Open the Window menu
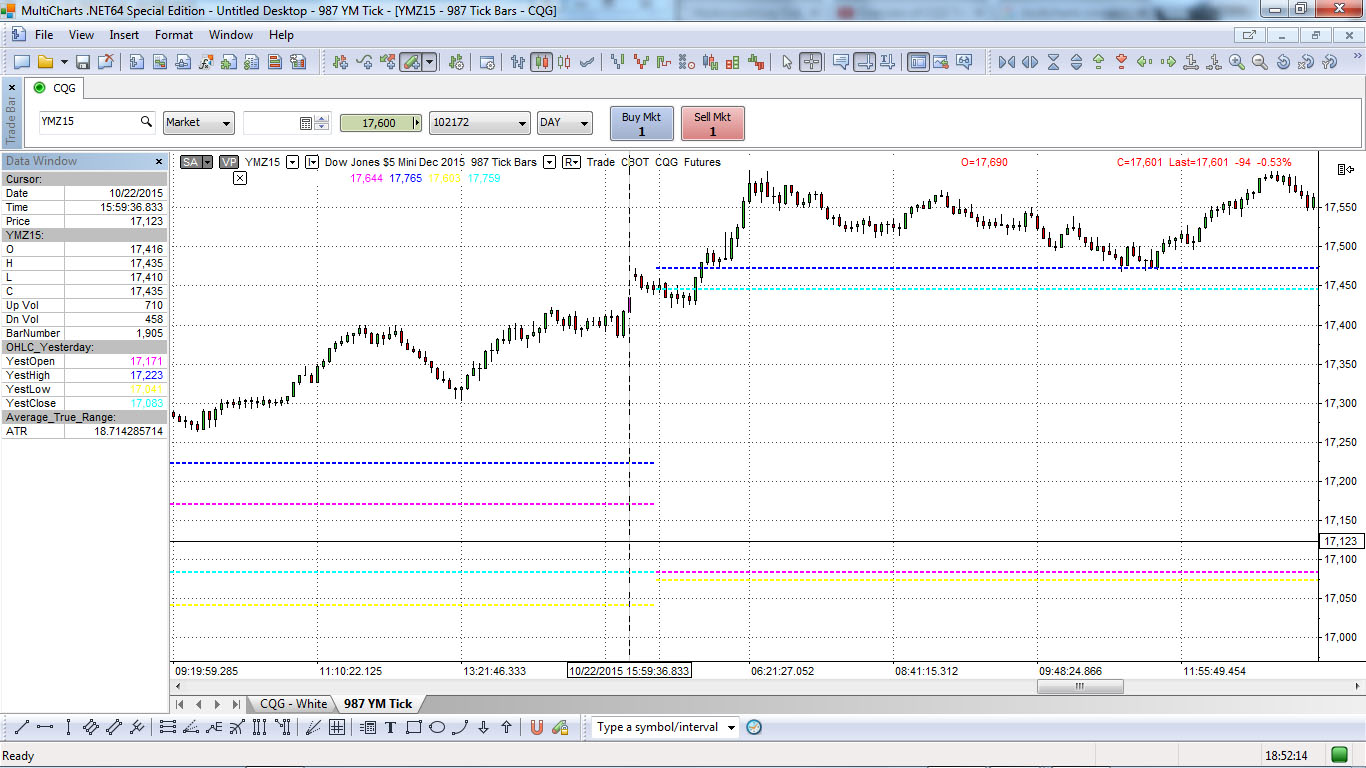This screenshot has width=1366, height=768. (231, 35)
